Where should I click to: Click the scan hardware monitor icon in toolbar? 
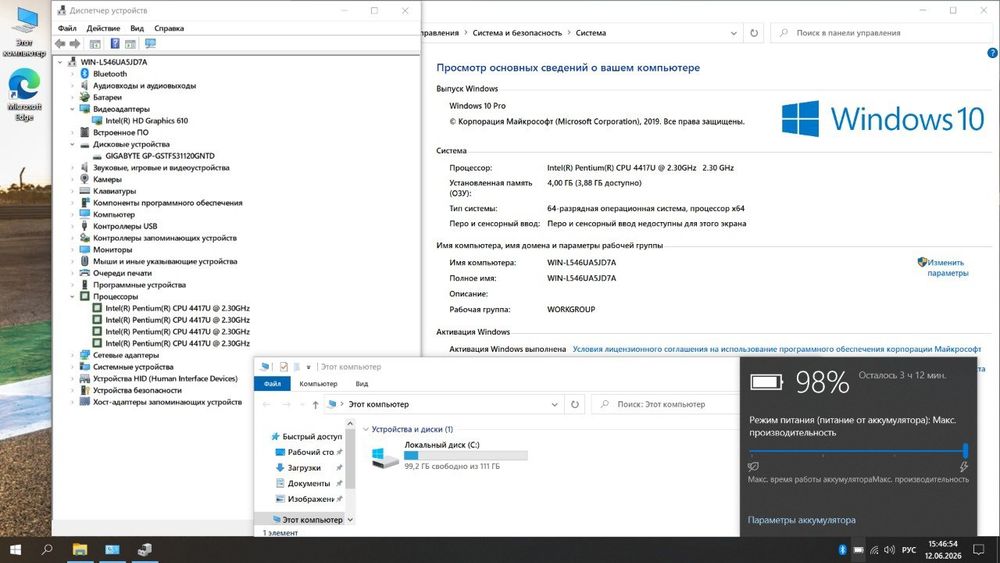(x=151, y=43)
